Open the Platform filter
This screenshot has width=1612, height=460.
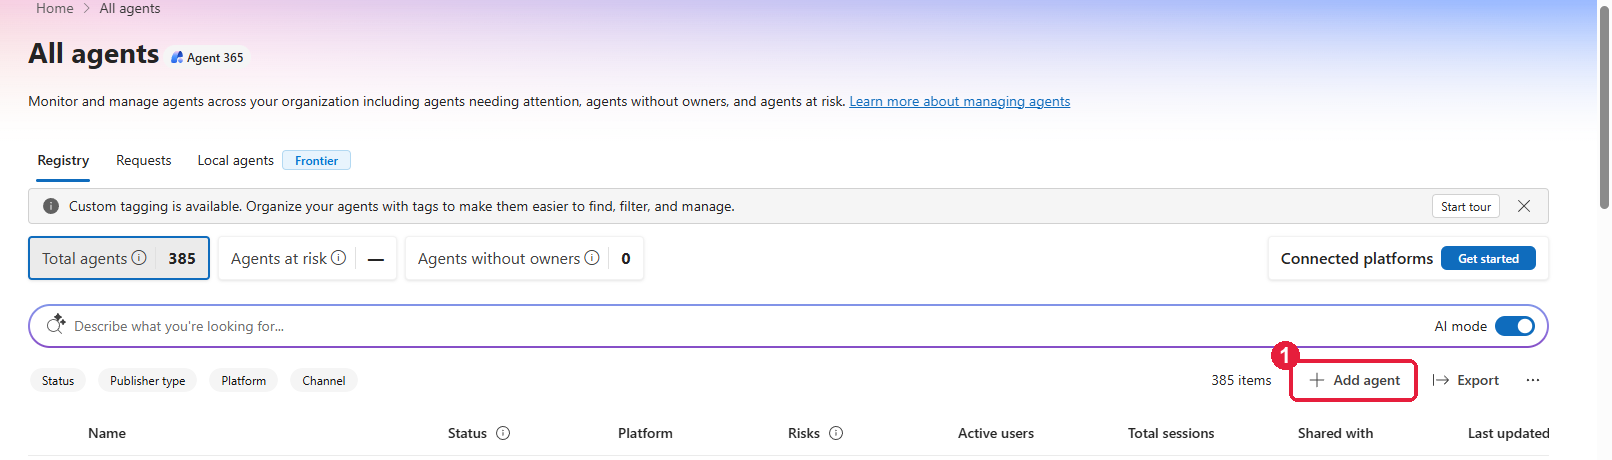pos(244,381)
